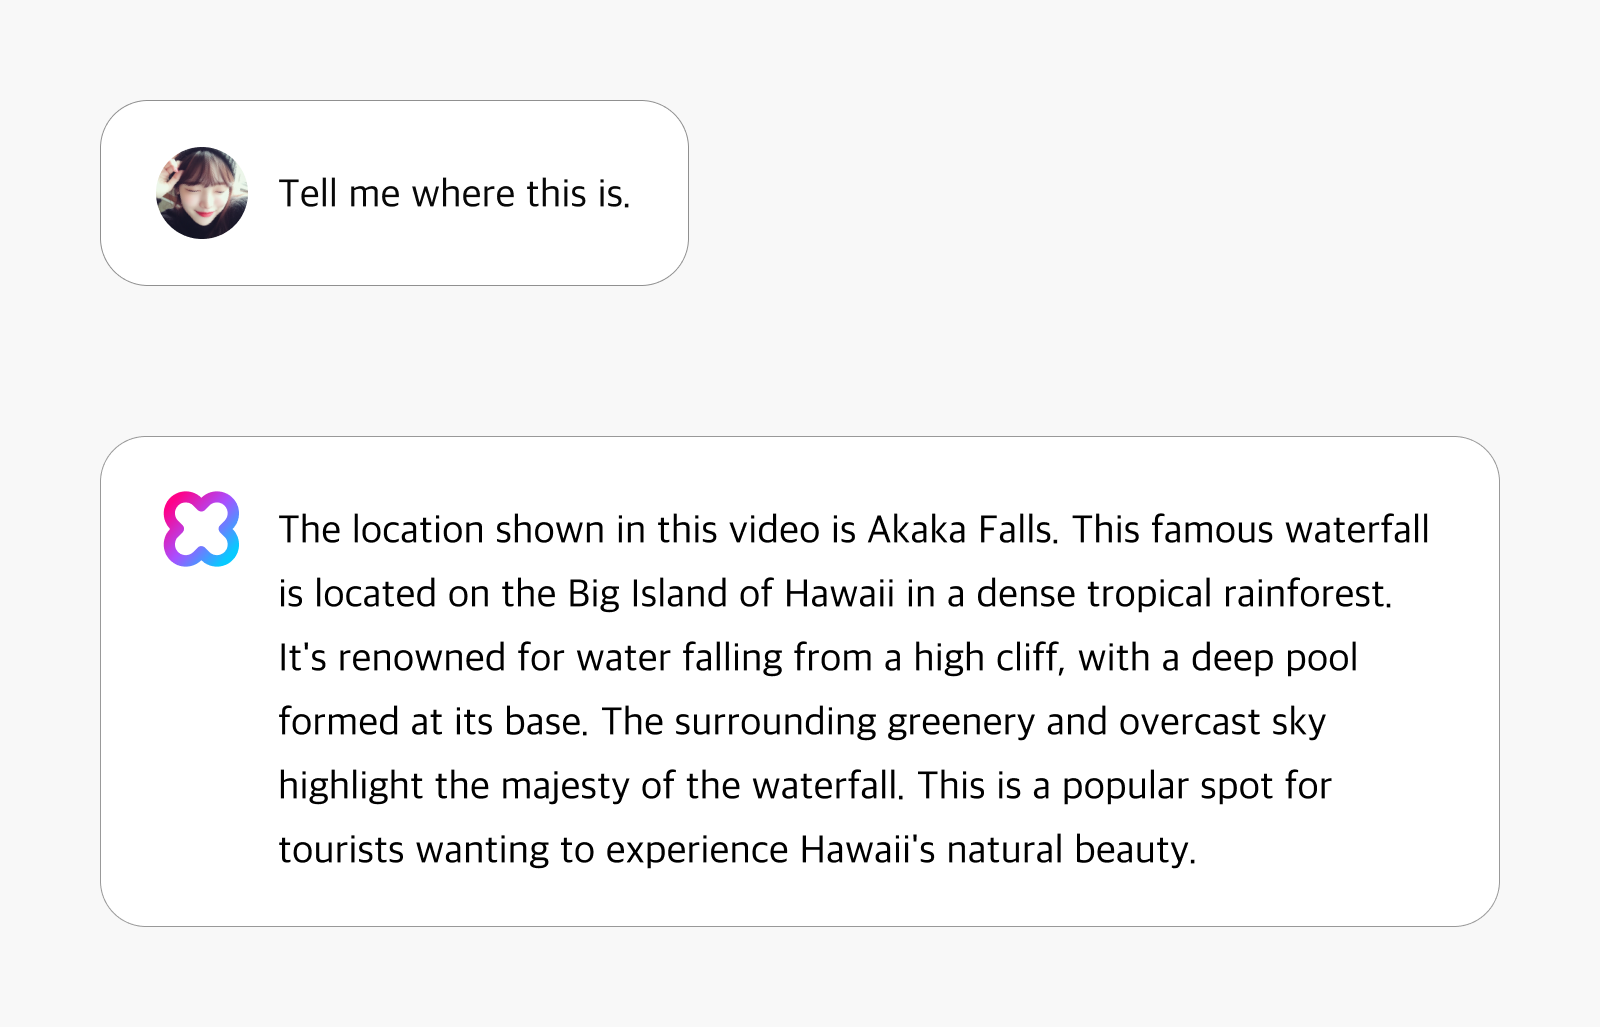Click "Akaka Falls" in the assistant's reply

(x=962, y=529)
